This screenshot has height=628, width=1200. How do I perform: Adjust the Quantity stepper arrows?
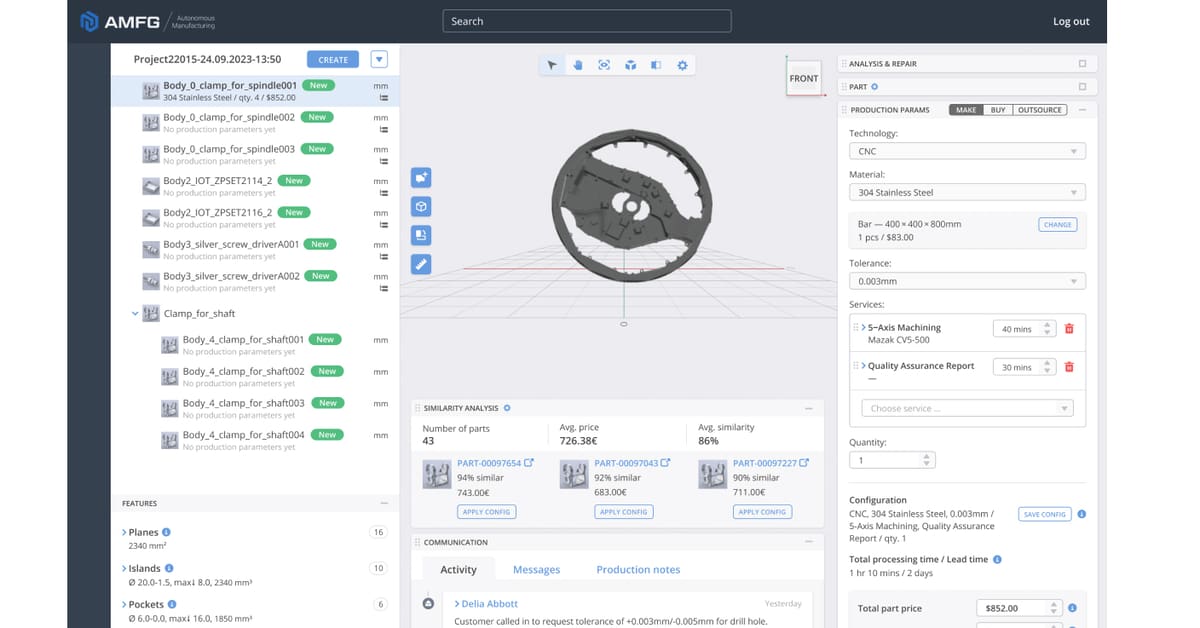(927, 460)
